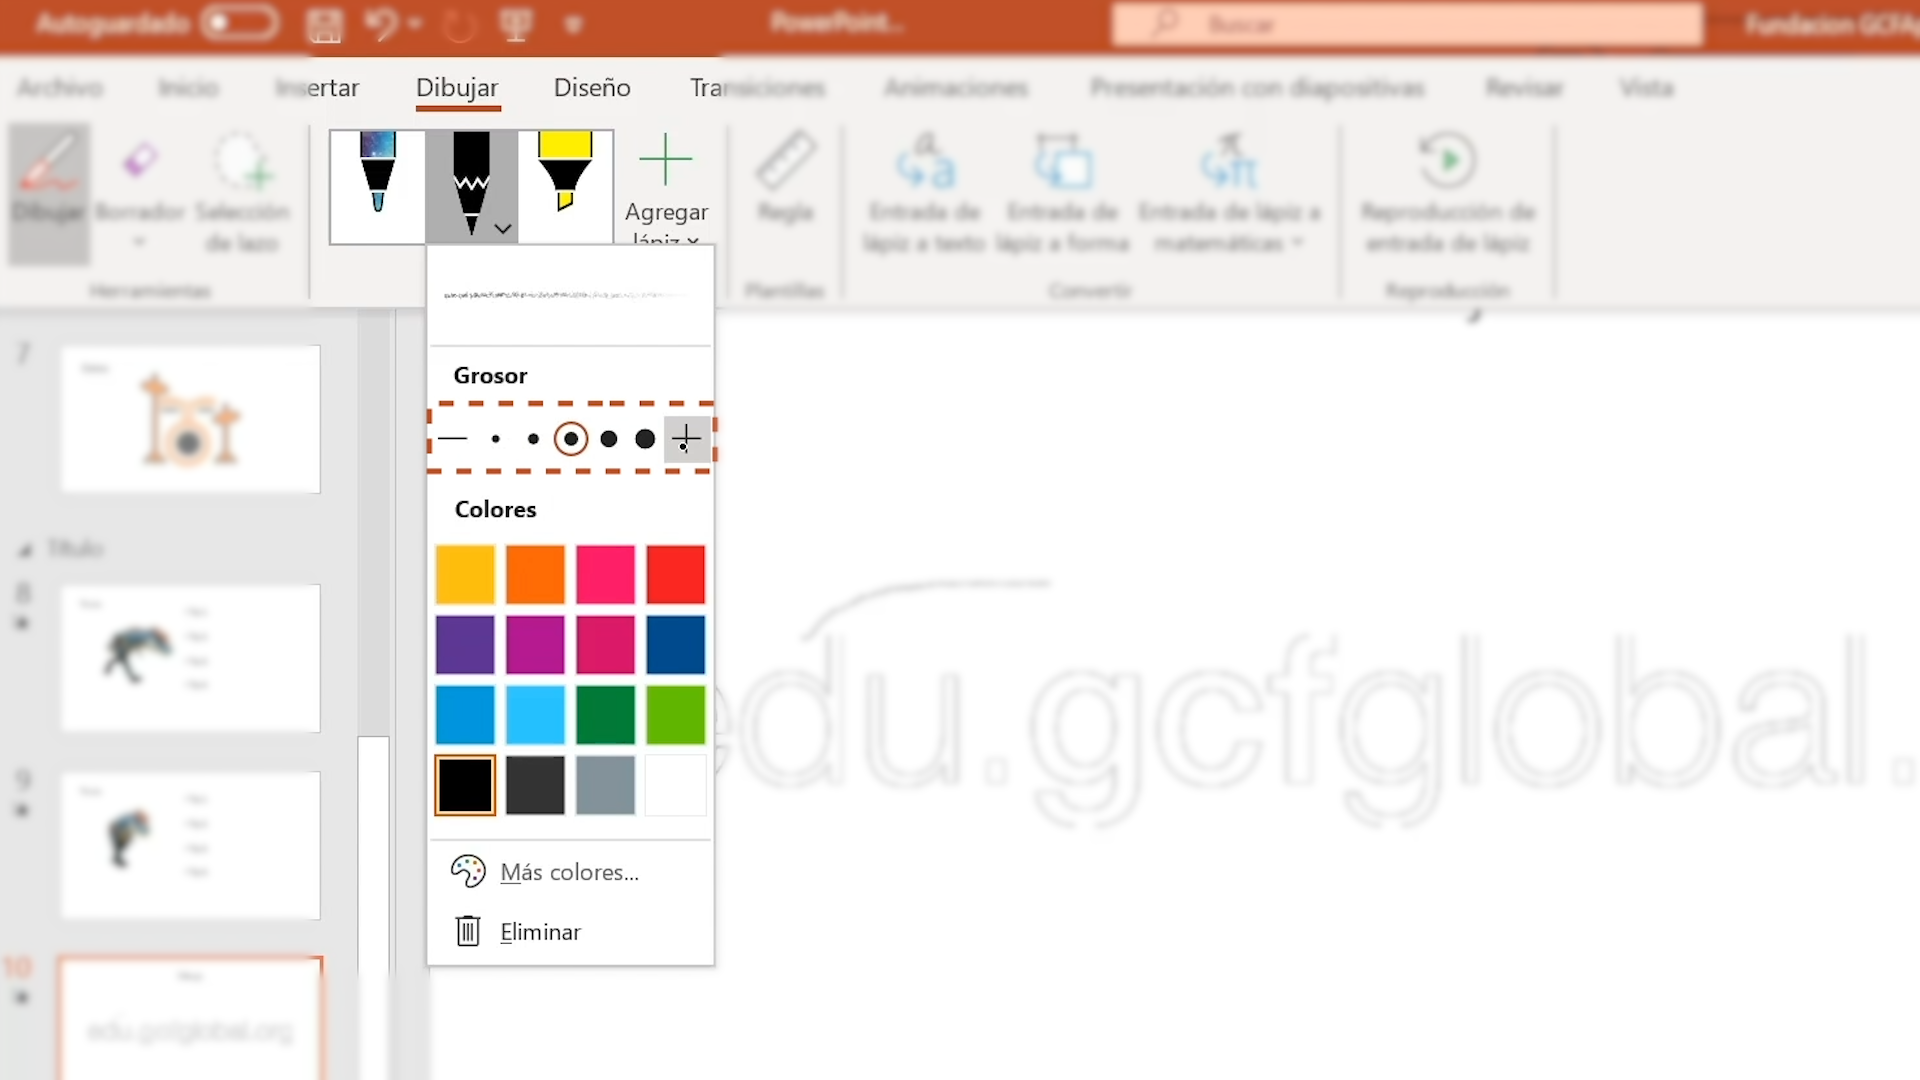Screen dimensions: 1920x1080
Task: Pick the purple color swatch
Action: pyautogui.click(x=465, y=644)
